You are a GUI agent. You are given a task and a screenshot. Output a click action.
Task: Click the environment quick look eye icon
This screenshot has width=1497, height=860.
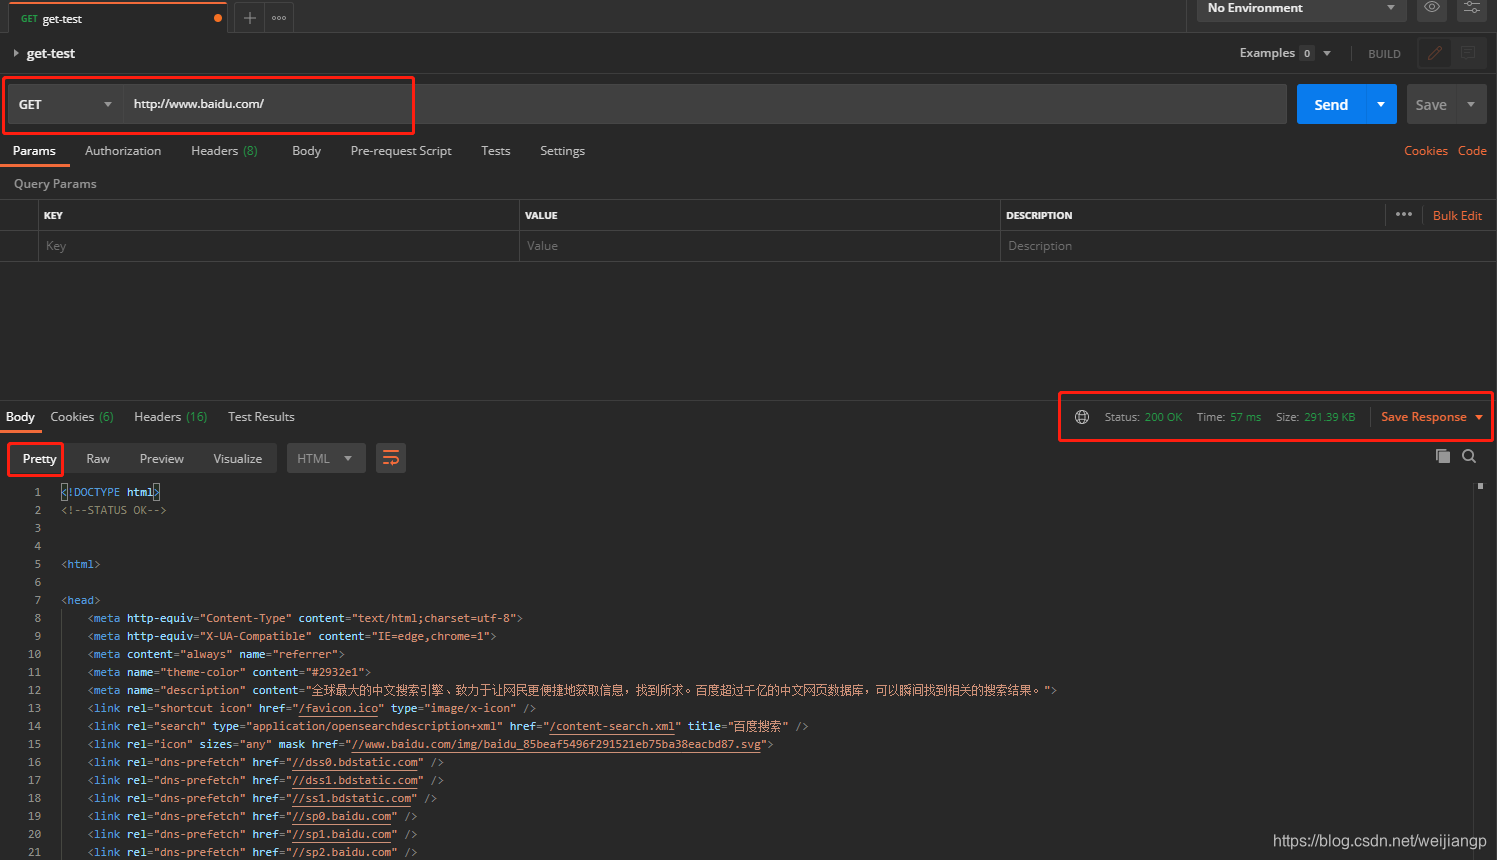click(1432, 8)
